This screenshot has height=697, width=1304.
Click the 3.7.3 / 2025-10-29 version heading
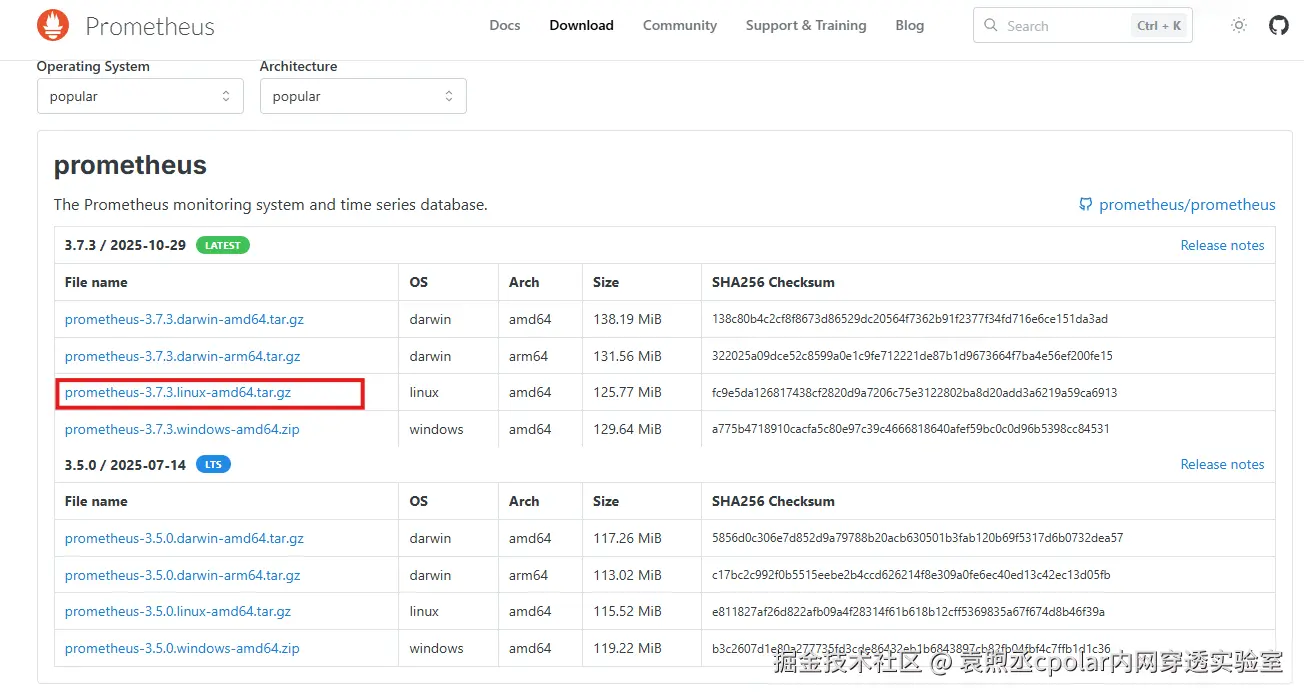(125, 245)
